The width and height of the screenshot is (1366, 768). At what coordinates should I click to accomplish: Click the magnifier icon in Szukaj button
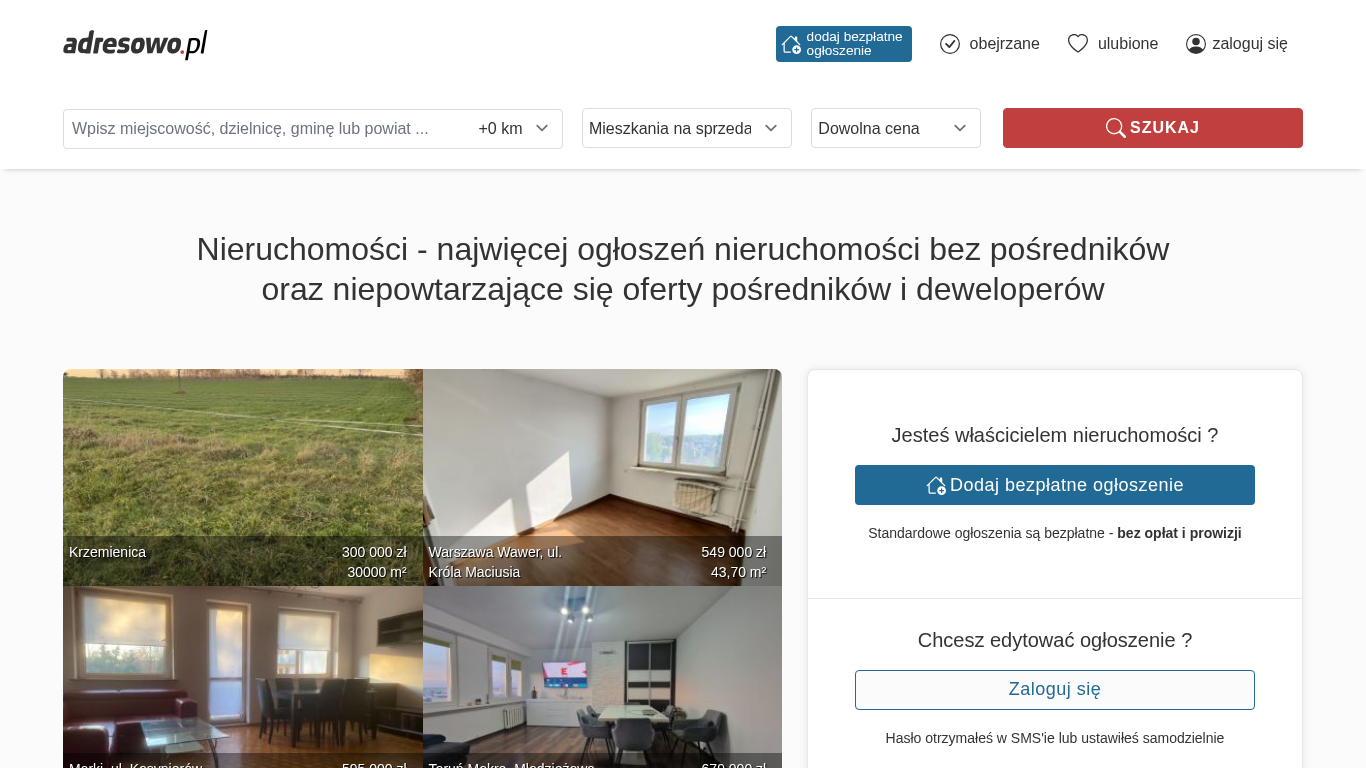point(1115,128)
